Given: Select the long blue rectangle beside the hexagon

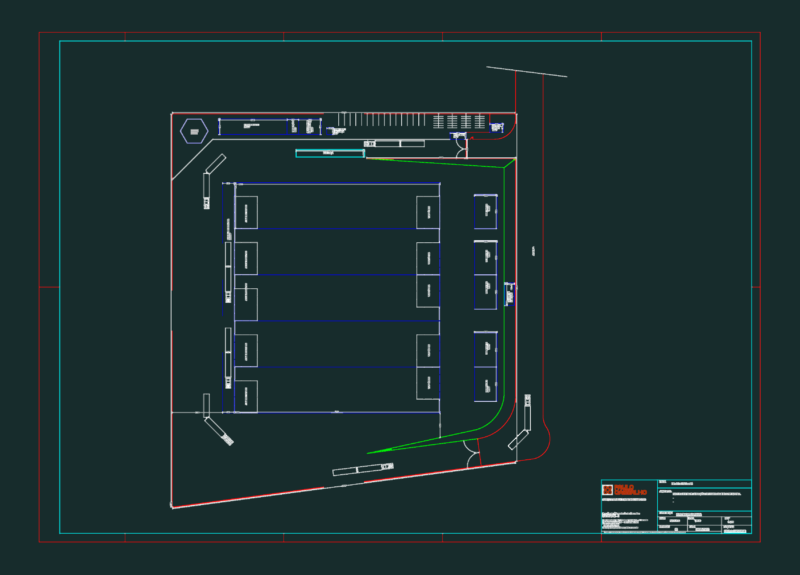Looking at the screenshot, I should tap(270, 127).
